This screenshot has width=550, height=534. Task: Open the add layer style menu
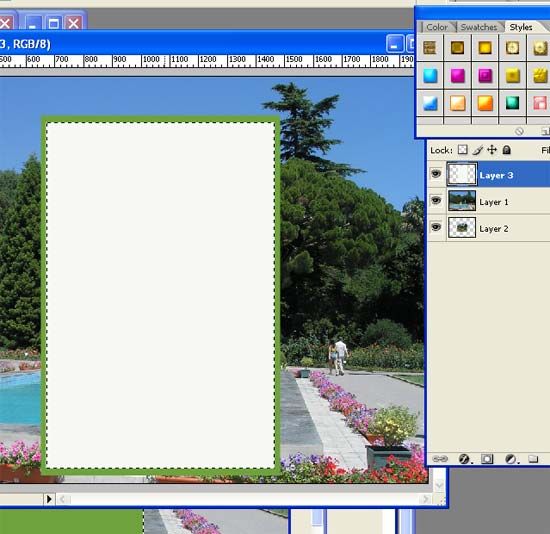(x=464, y=459)
